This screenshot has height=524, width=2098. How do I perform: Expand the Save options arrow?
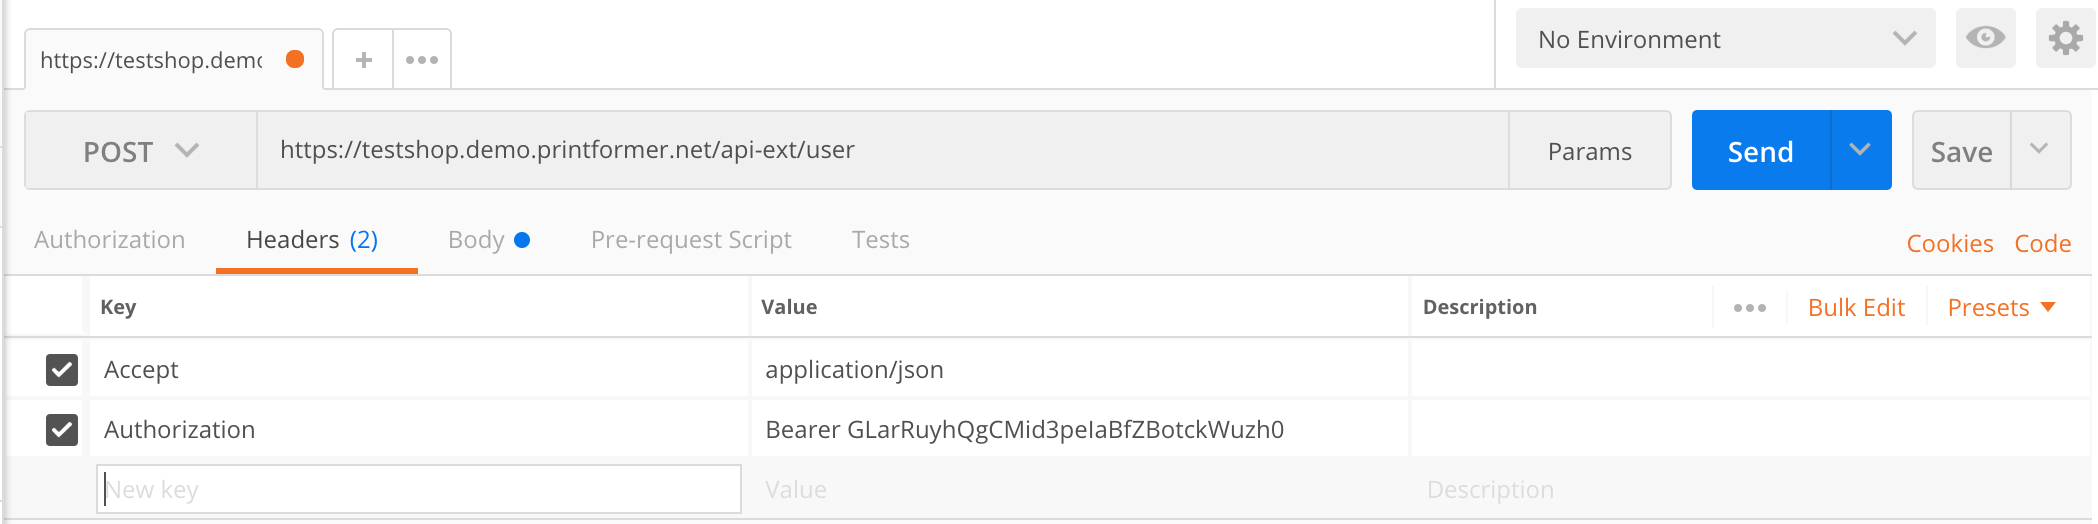coord(2039,150)
